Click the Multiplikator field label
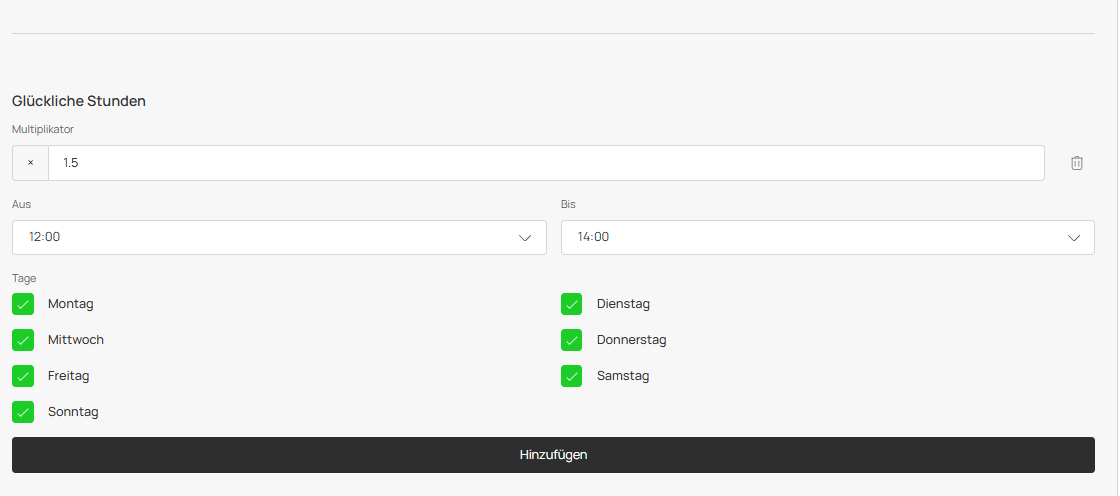This screenshot has width=1120, height=496. [x=43, y=129]
